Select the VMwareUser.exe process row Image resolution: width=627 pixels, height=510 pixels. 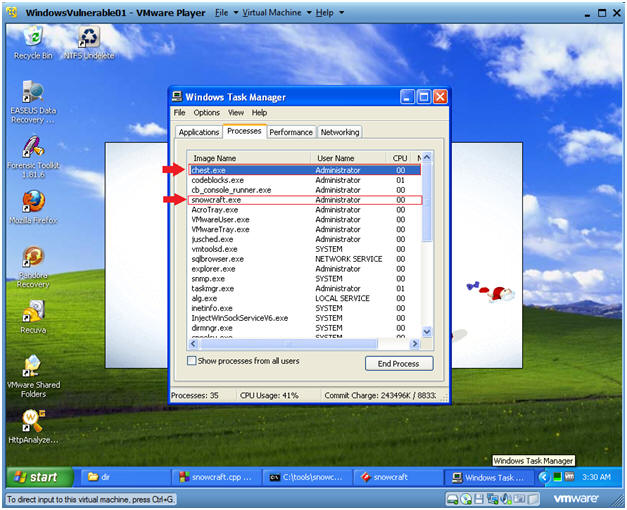(x=305, y=219)
